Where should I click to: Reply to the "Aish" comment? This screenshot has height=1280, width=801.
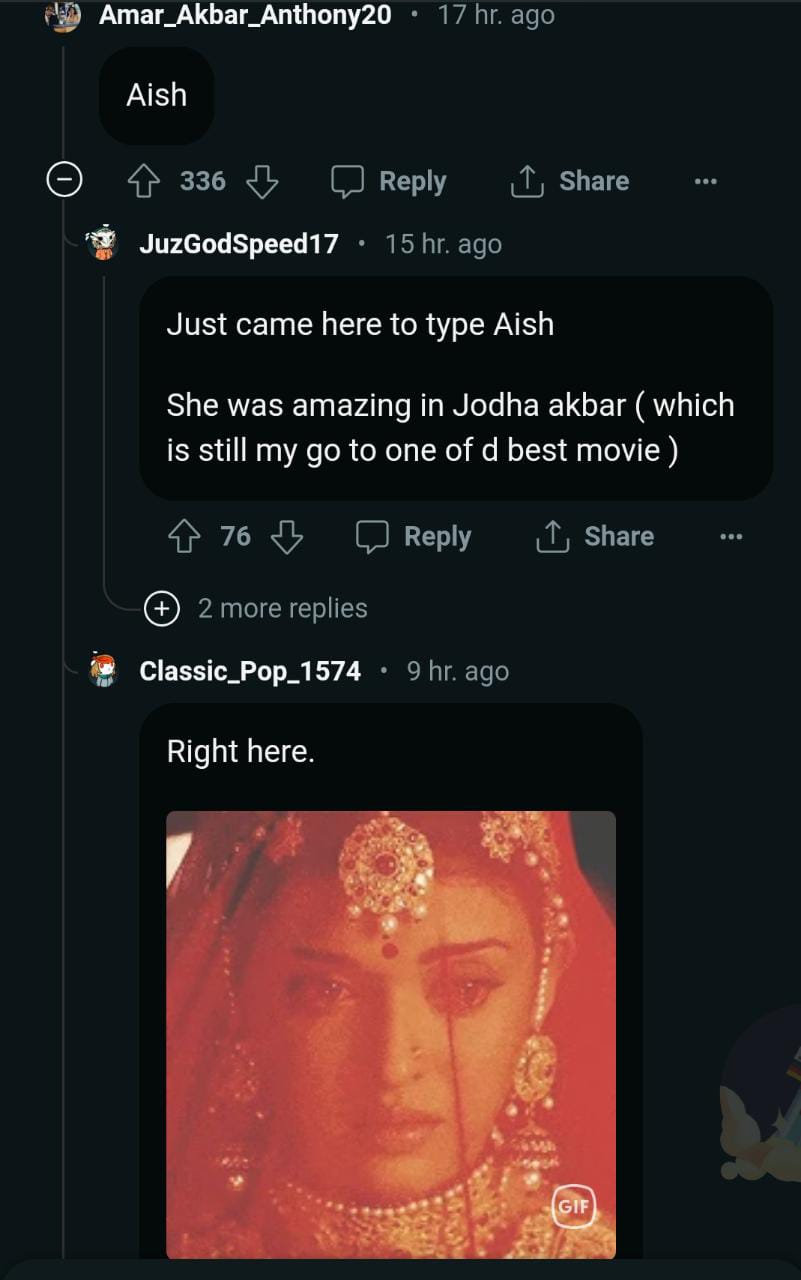[x=389, y=181]
